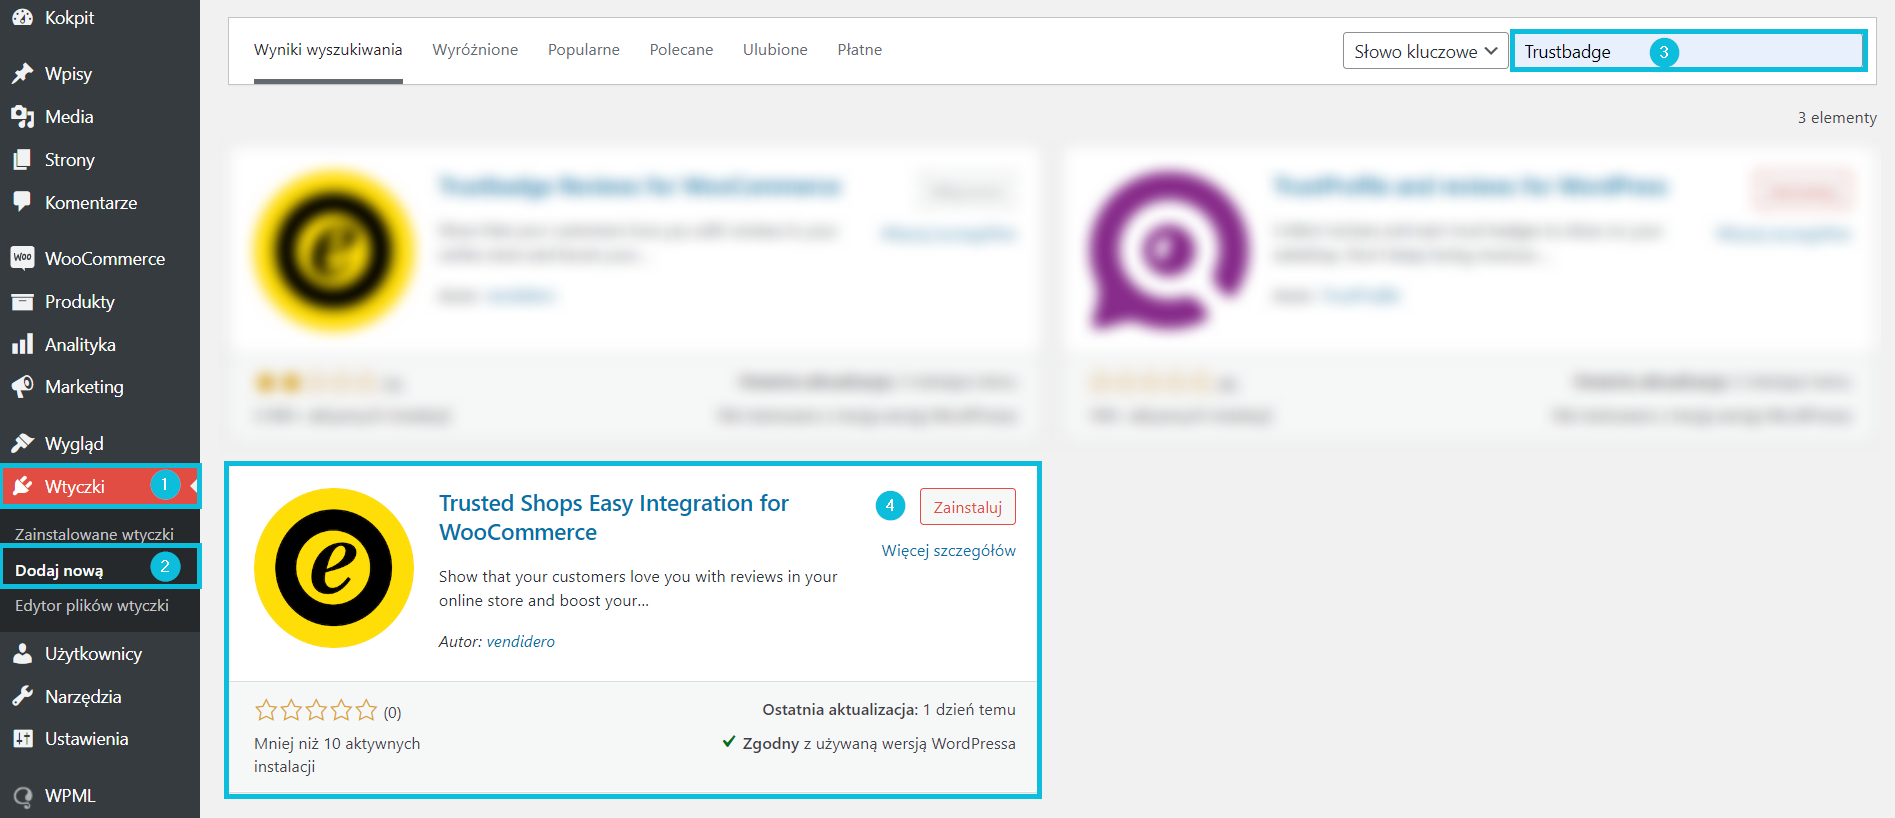Click the Strony pages icon
The width and height of the screenshot is (1895, 818).
click(x=22, y=160)
